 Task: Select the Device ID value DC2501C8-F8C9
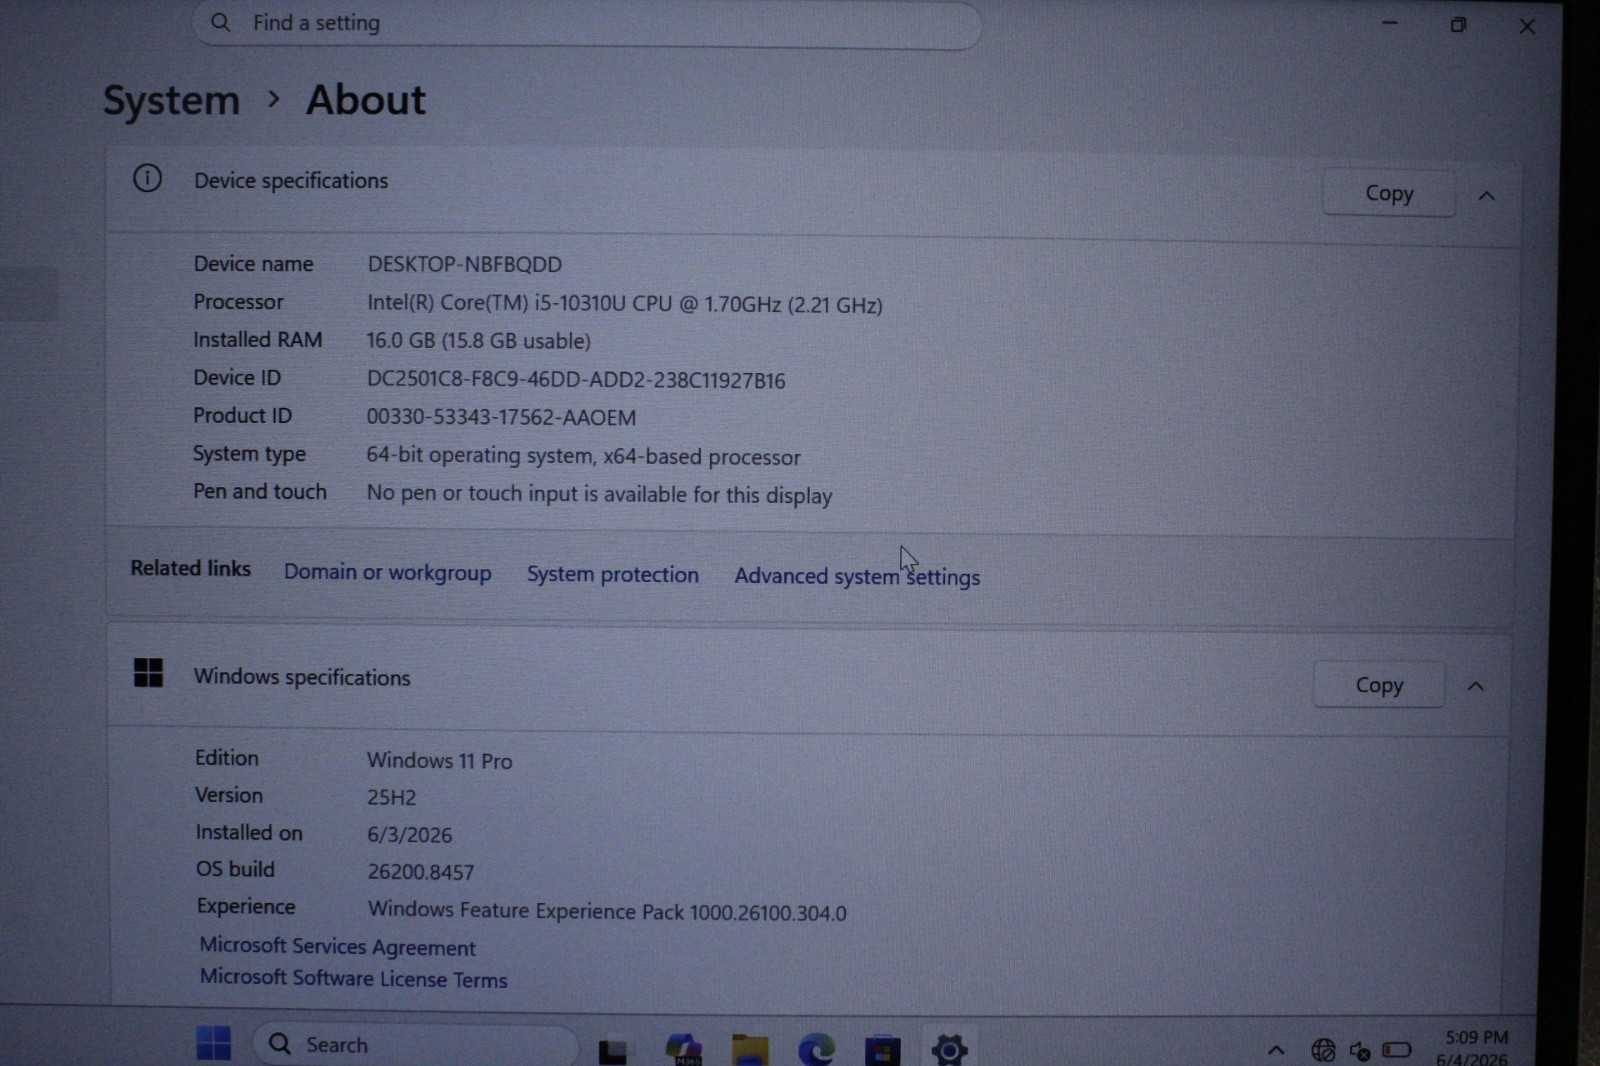point(576,380)
